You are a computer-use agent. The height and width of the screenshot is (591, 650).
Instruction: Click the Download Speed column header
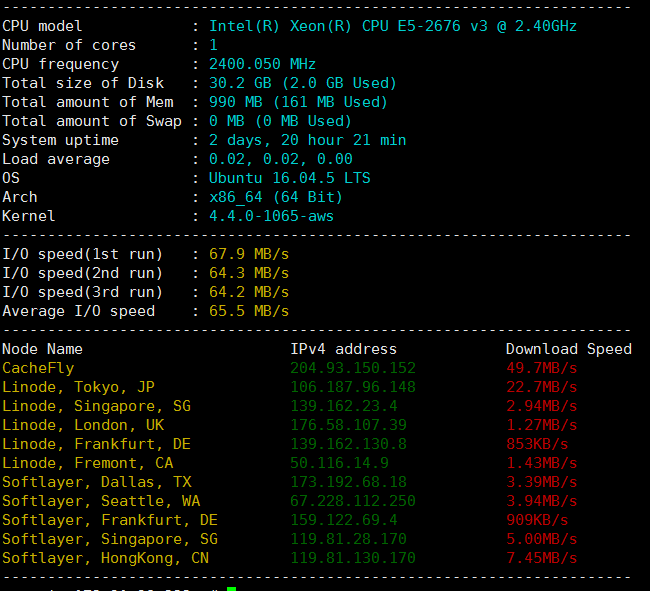(568, 349)
